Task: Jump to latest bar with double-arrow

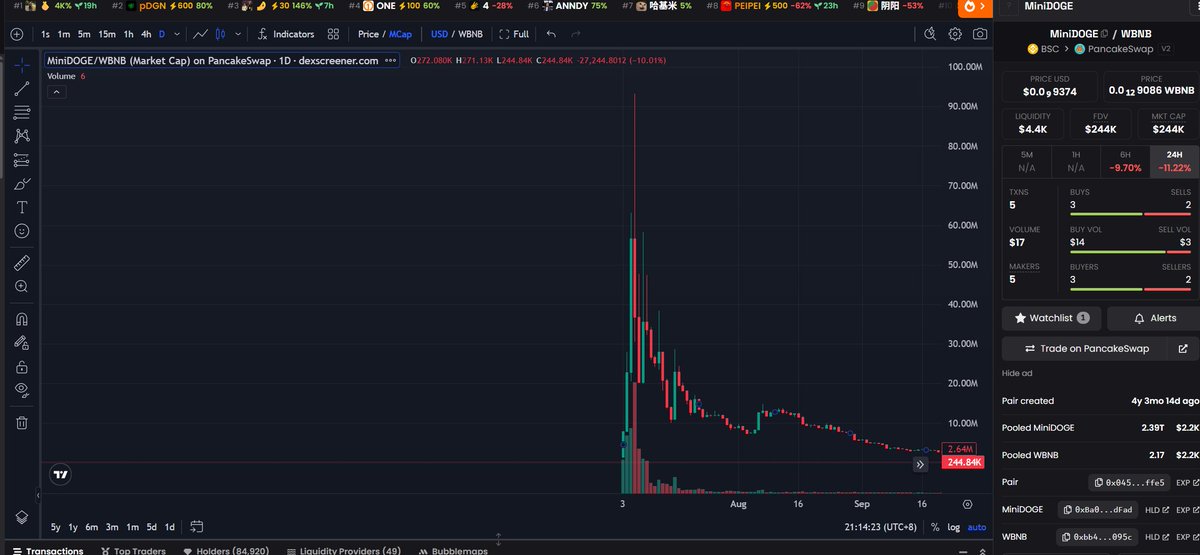Action: click(919, 464)
